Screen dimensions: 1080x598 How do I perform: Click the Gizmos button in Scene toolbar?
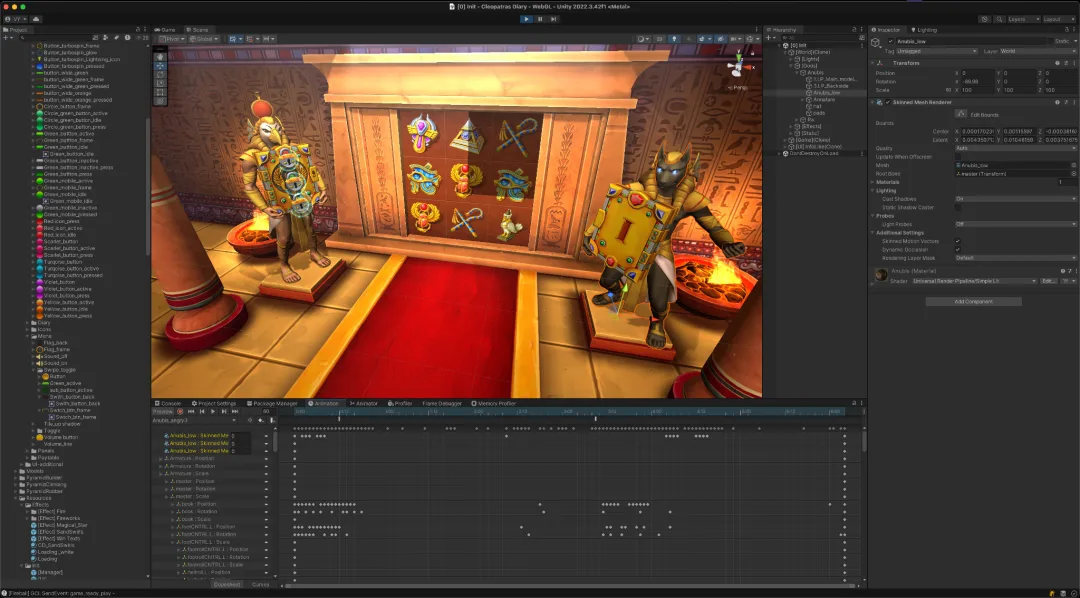pyautogui.click(x=753, y=39)
